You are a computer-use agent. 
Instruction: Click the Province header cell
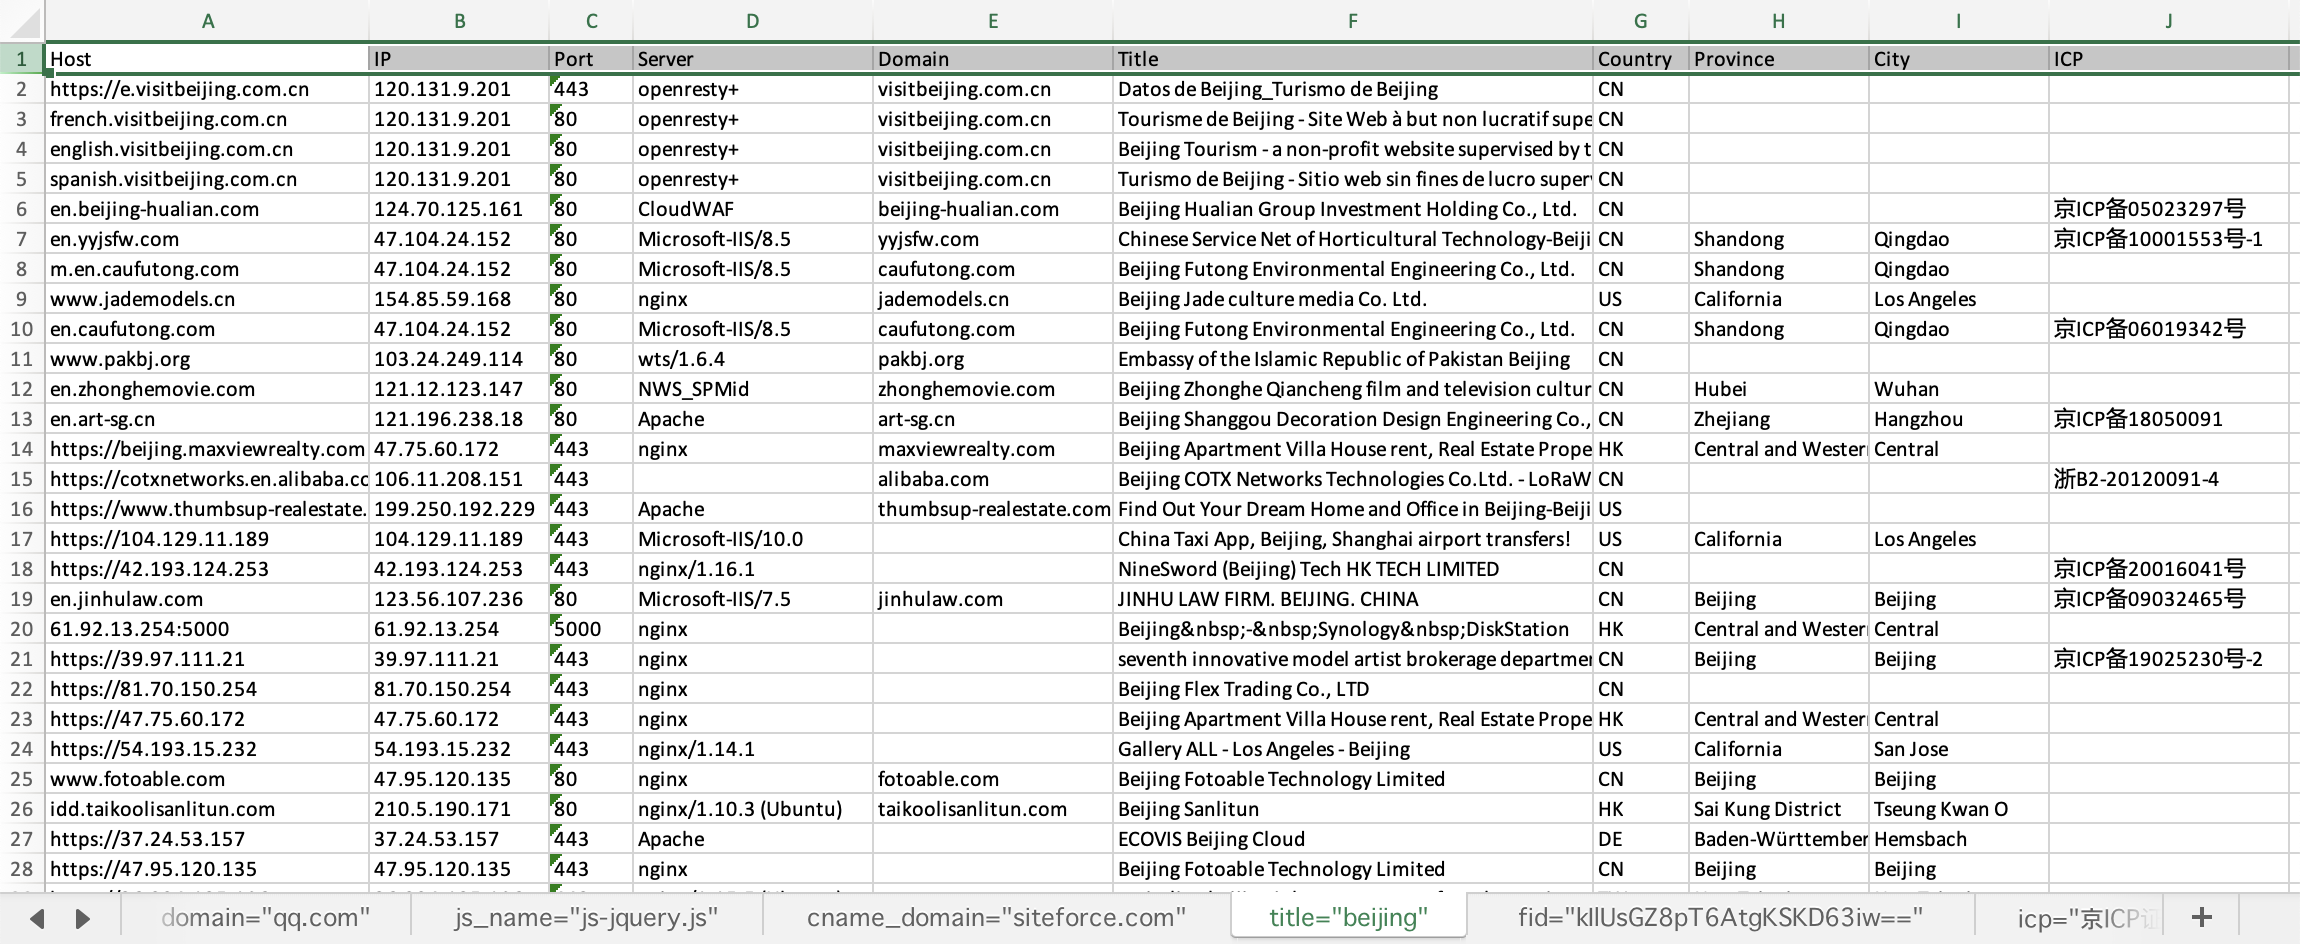point(1779,59)
